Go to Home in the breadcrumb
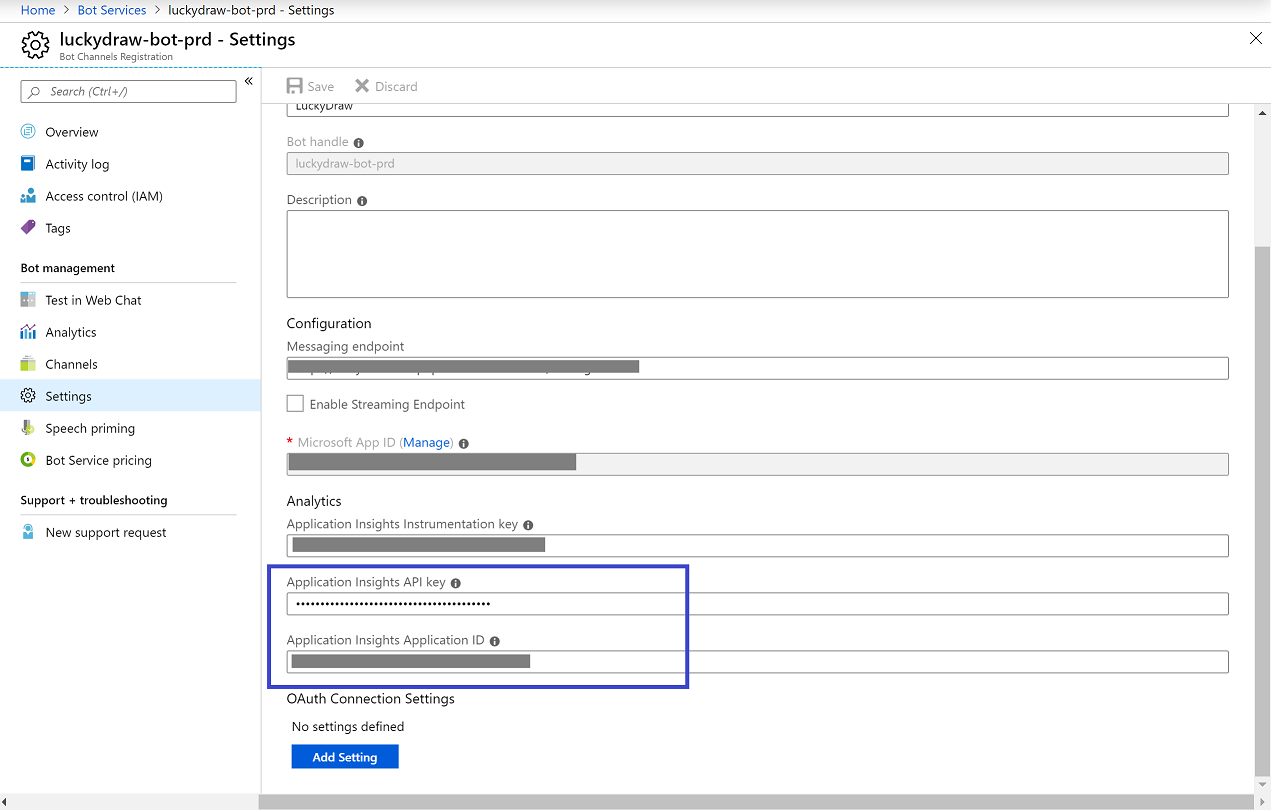The image size is (1271, 810). (x=38, y=10)
